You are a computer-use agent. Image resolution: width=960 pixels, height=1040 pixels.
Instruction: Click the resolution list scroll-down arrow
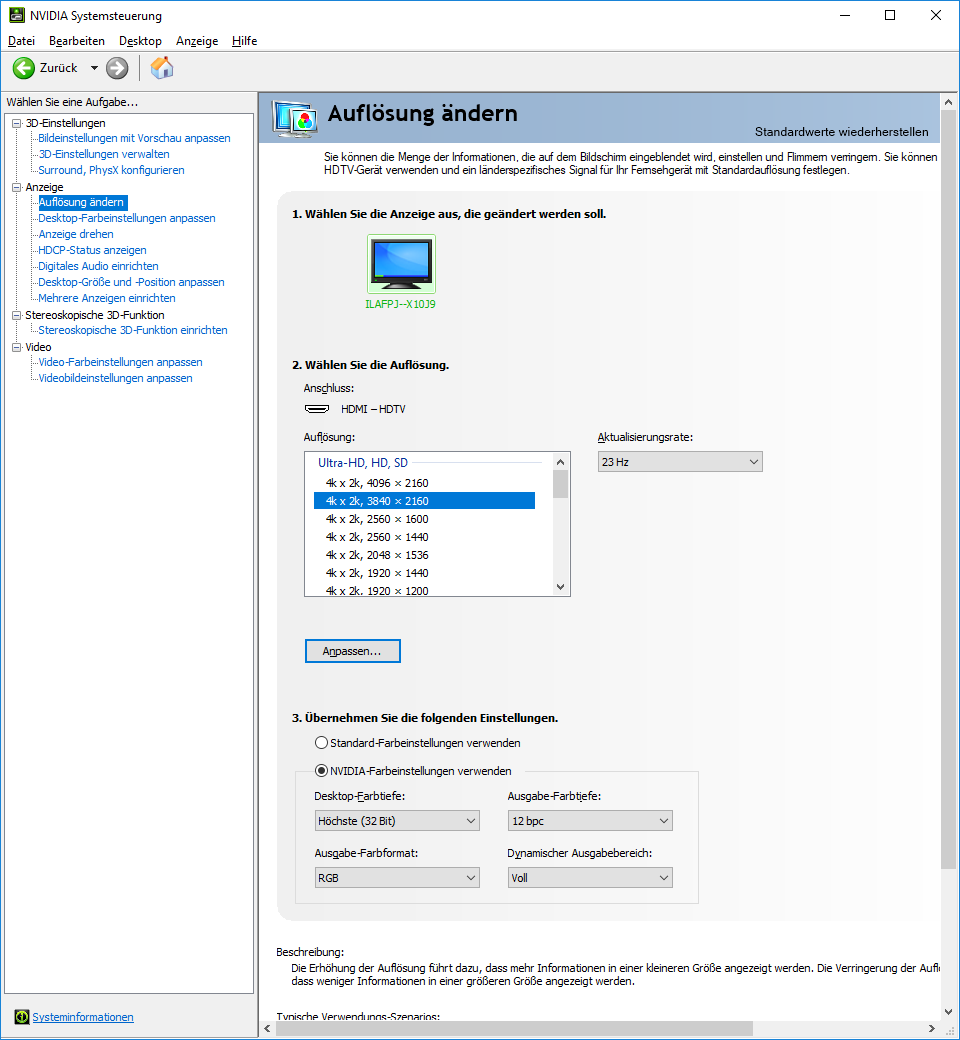561,587
